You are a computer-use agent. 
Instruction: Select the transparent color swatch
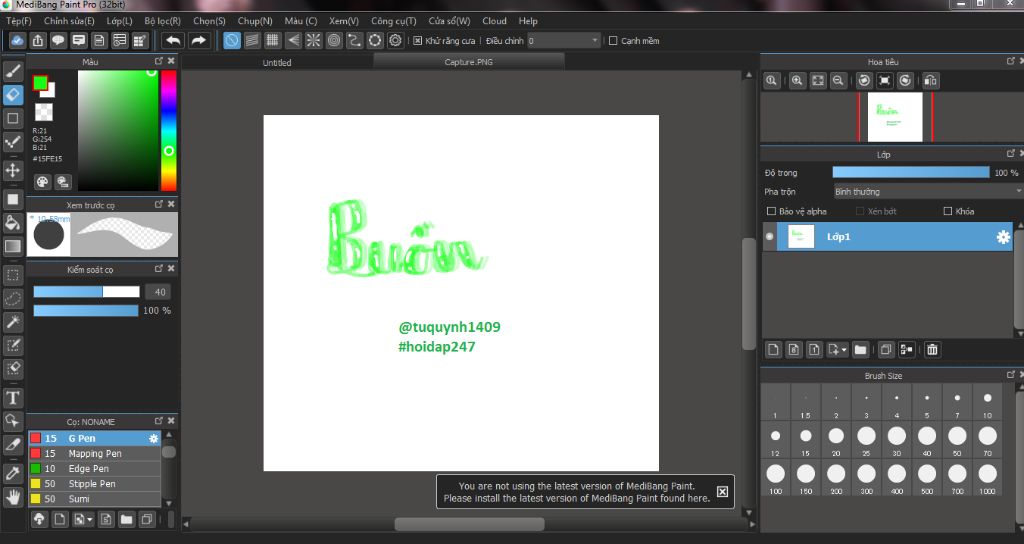coord(44,112)
